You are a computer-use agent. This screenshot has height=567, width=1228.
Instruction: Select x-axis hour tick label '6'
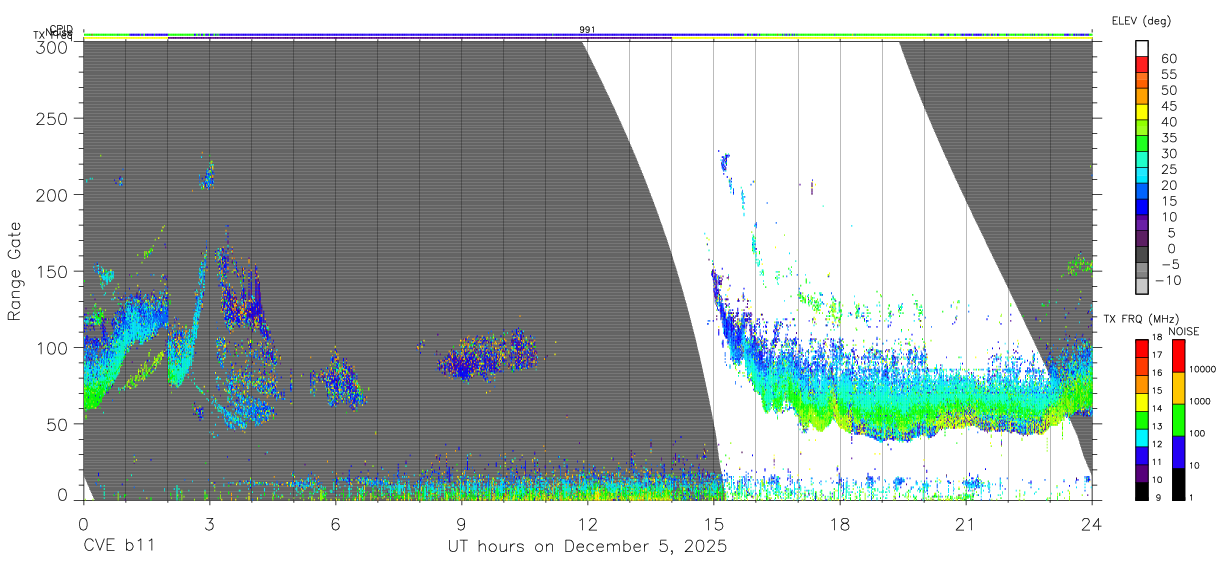pyautogui.click(x=335, y=523)
